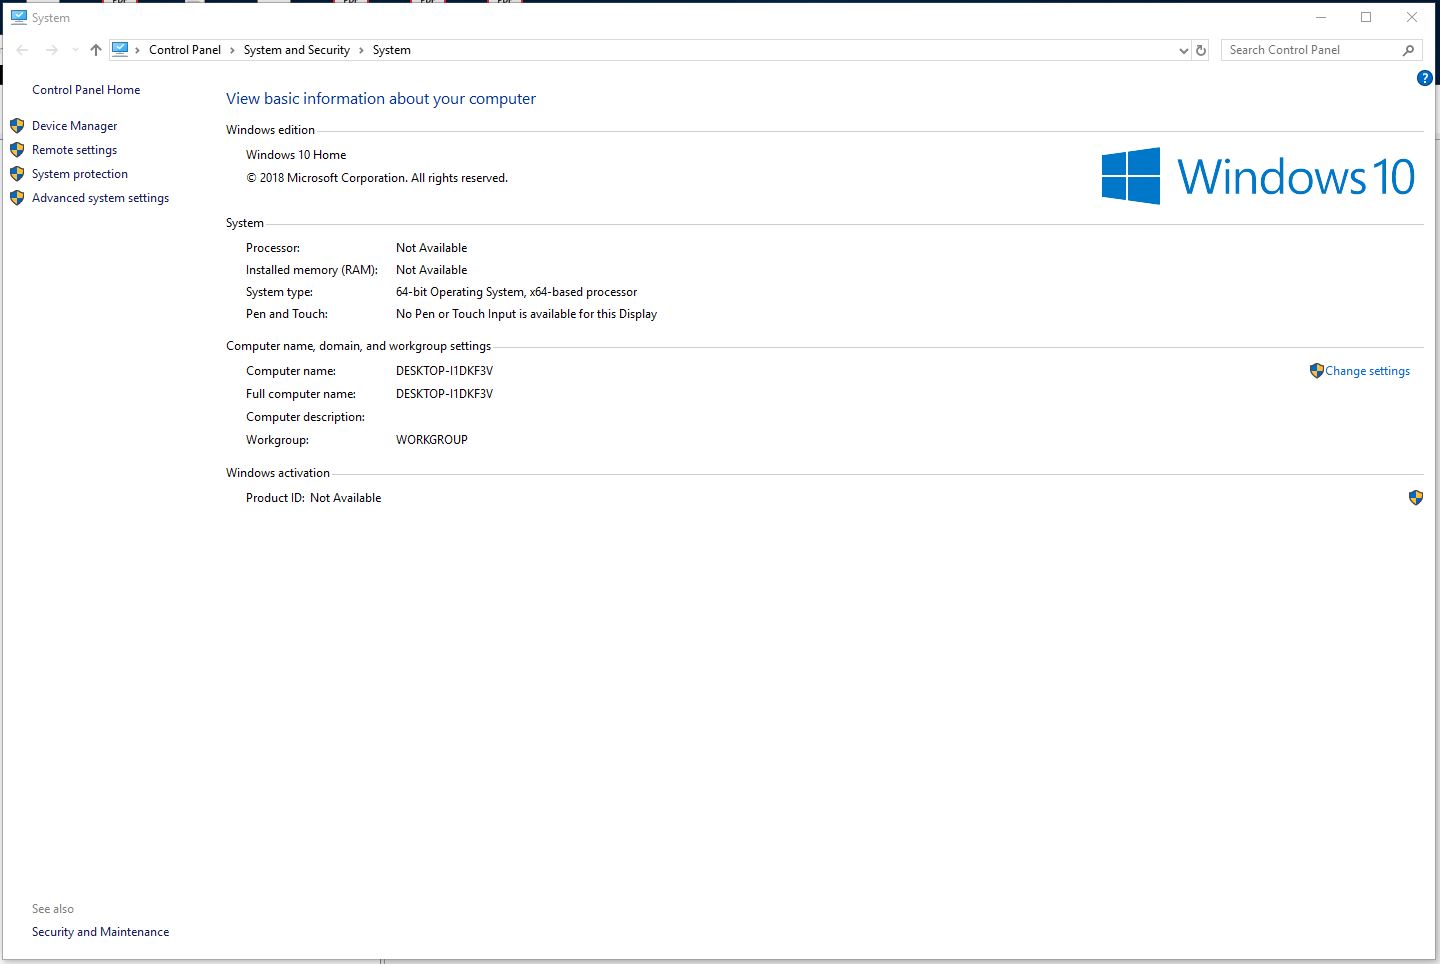Click the search magnifier icon
1440x964 pixels.
(1409, 50)
